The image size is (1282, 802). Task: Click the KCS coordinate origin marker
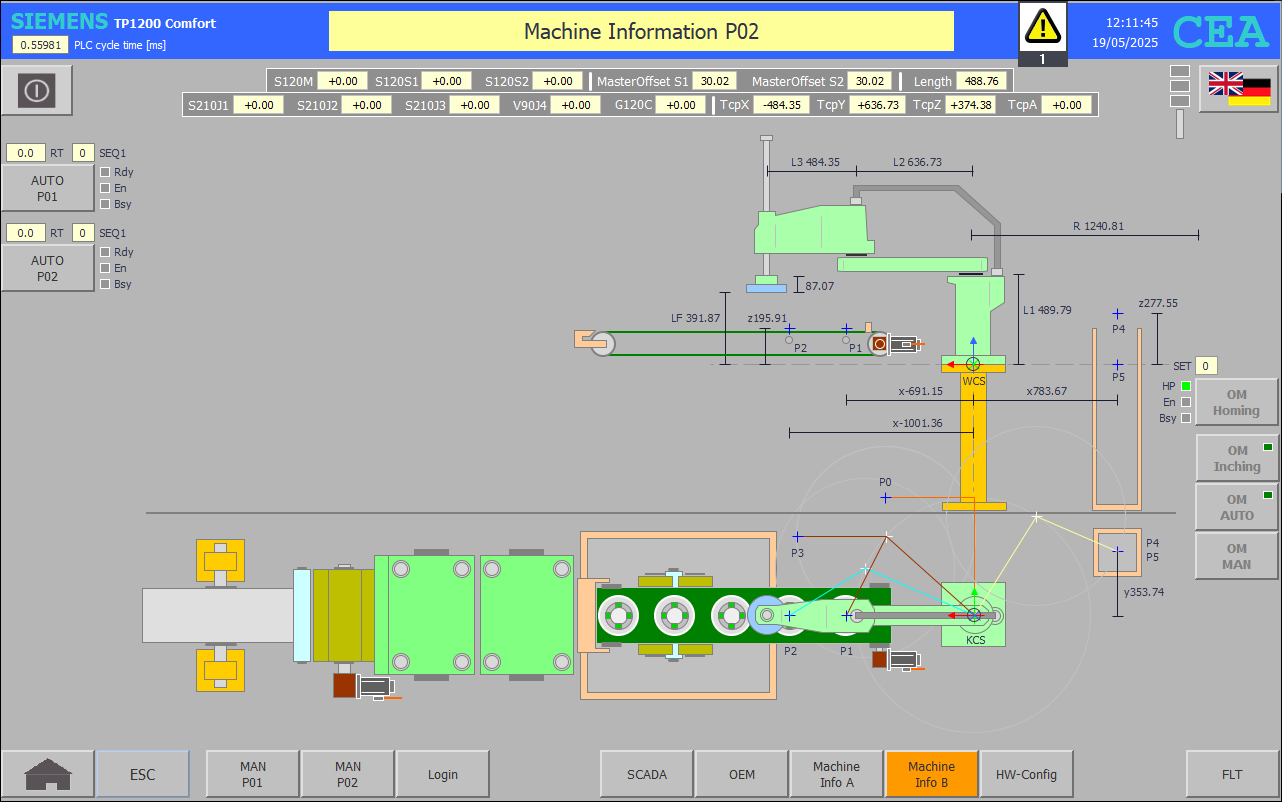(x=974, y=615)
